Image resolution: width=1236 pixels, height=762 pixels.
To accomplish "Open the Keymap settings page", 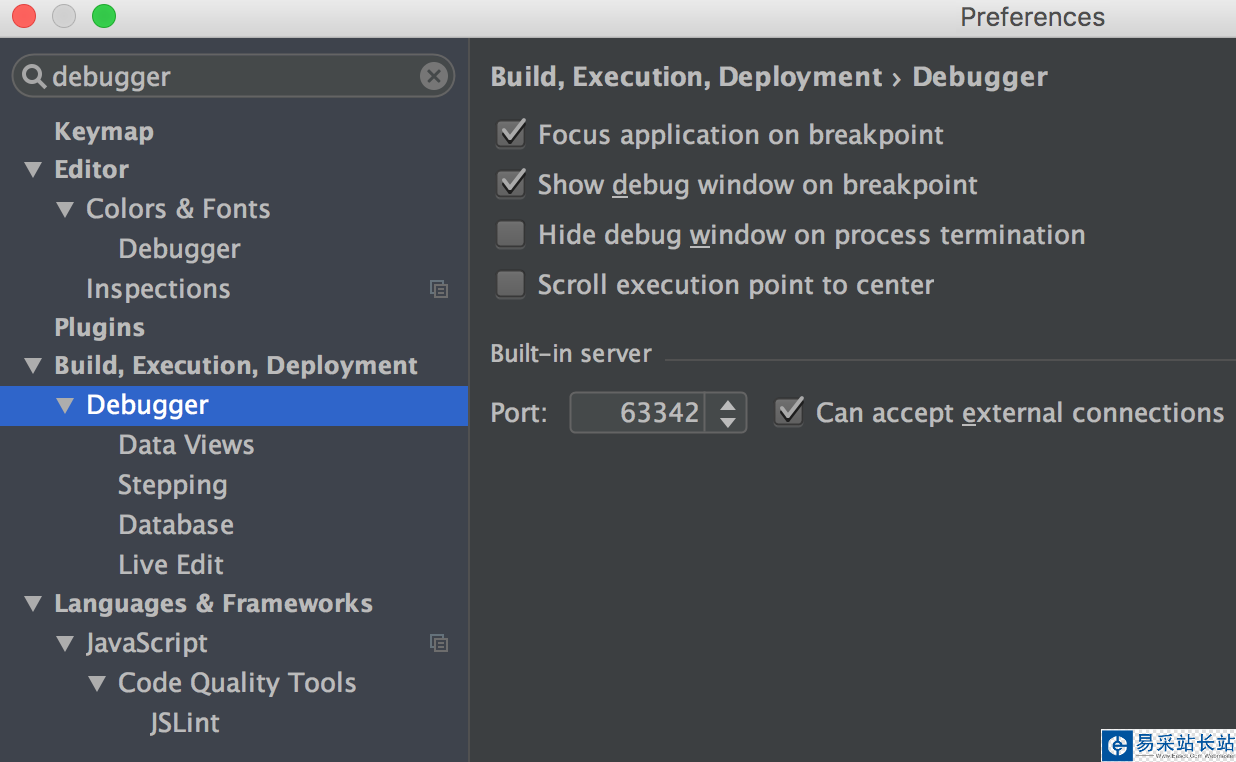I will (104, 131).
